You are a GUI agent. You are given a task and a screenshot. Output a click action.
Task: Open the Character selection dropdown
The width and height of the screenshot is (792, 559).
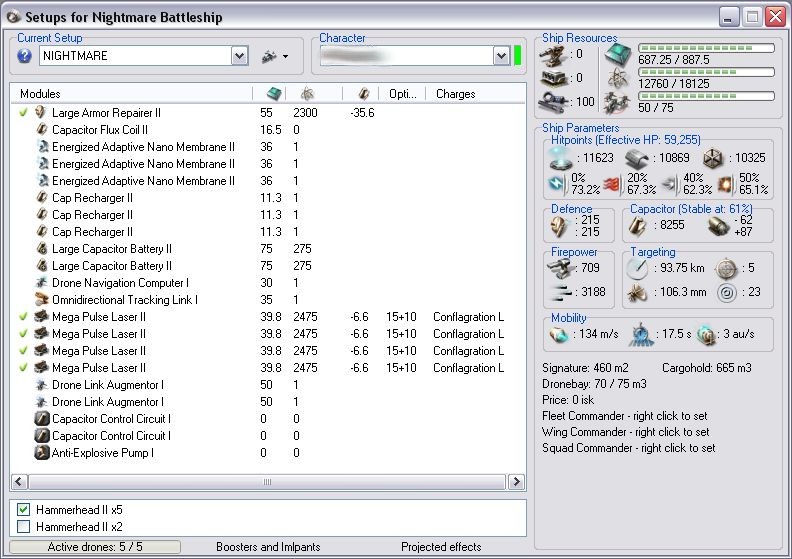[501, 56]
